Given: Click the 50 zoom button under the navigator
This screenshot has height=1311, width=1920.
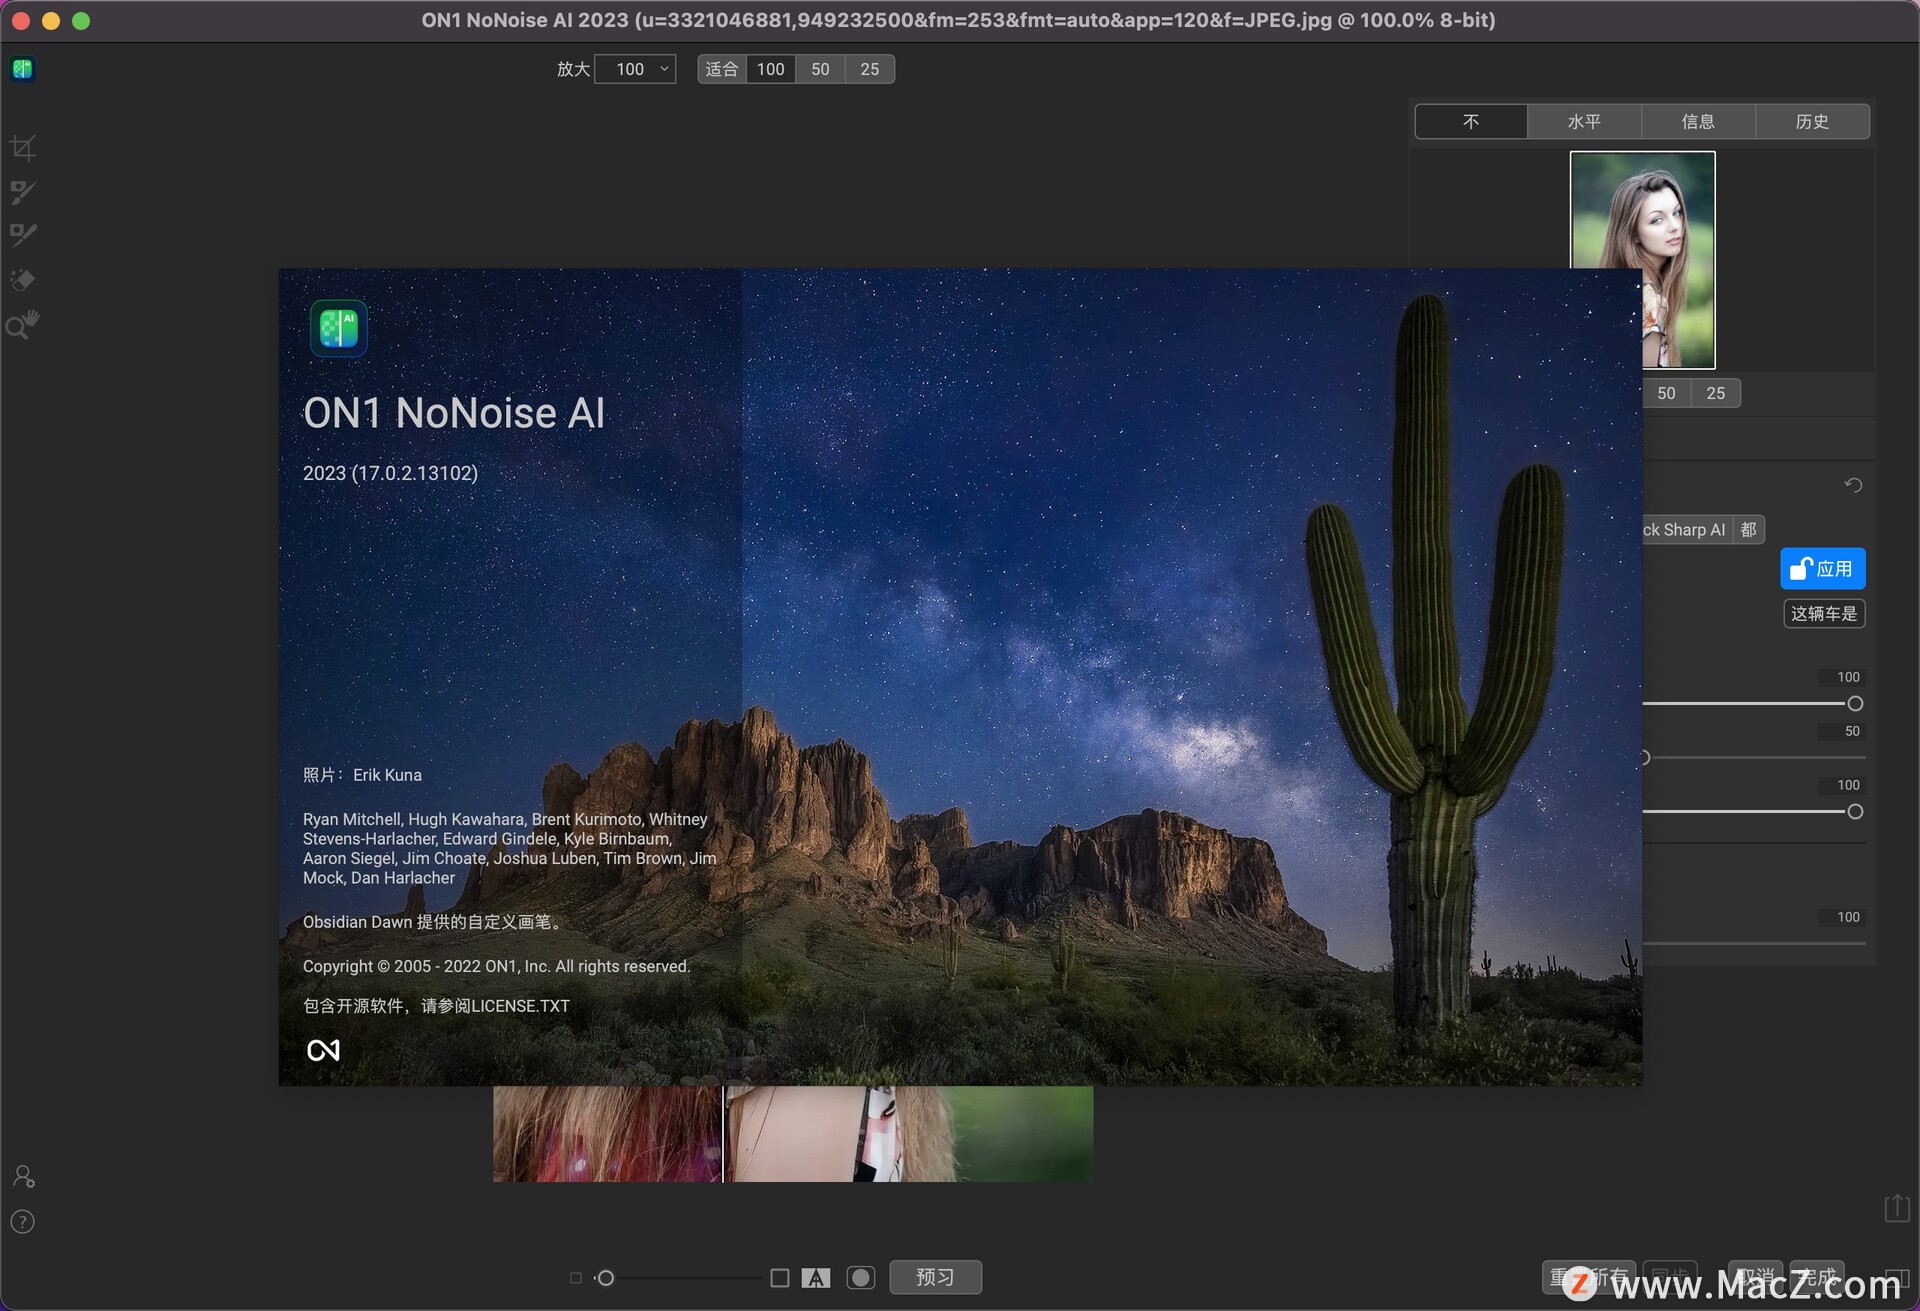Looking at the screenshot, I should point(1666,393).
